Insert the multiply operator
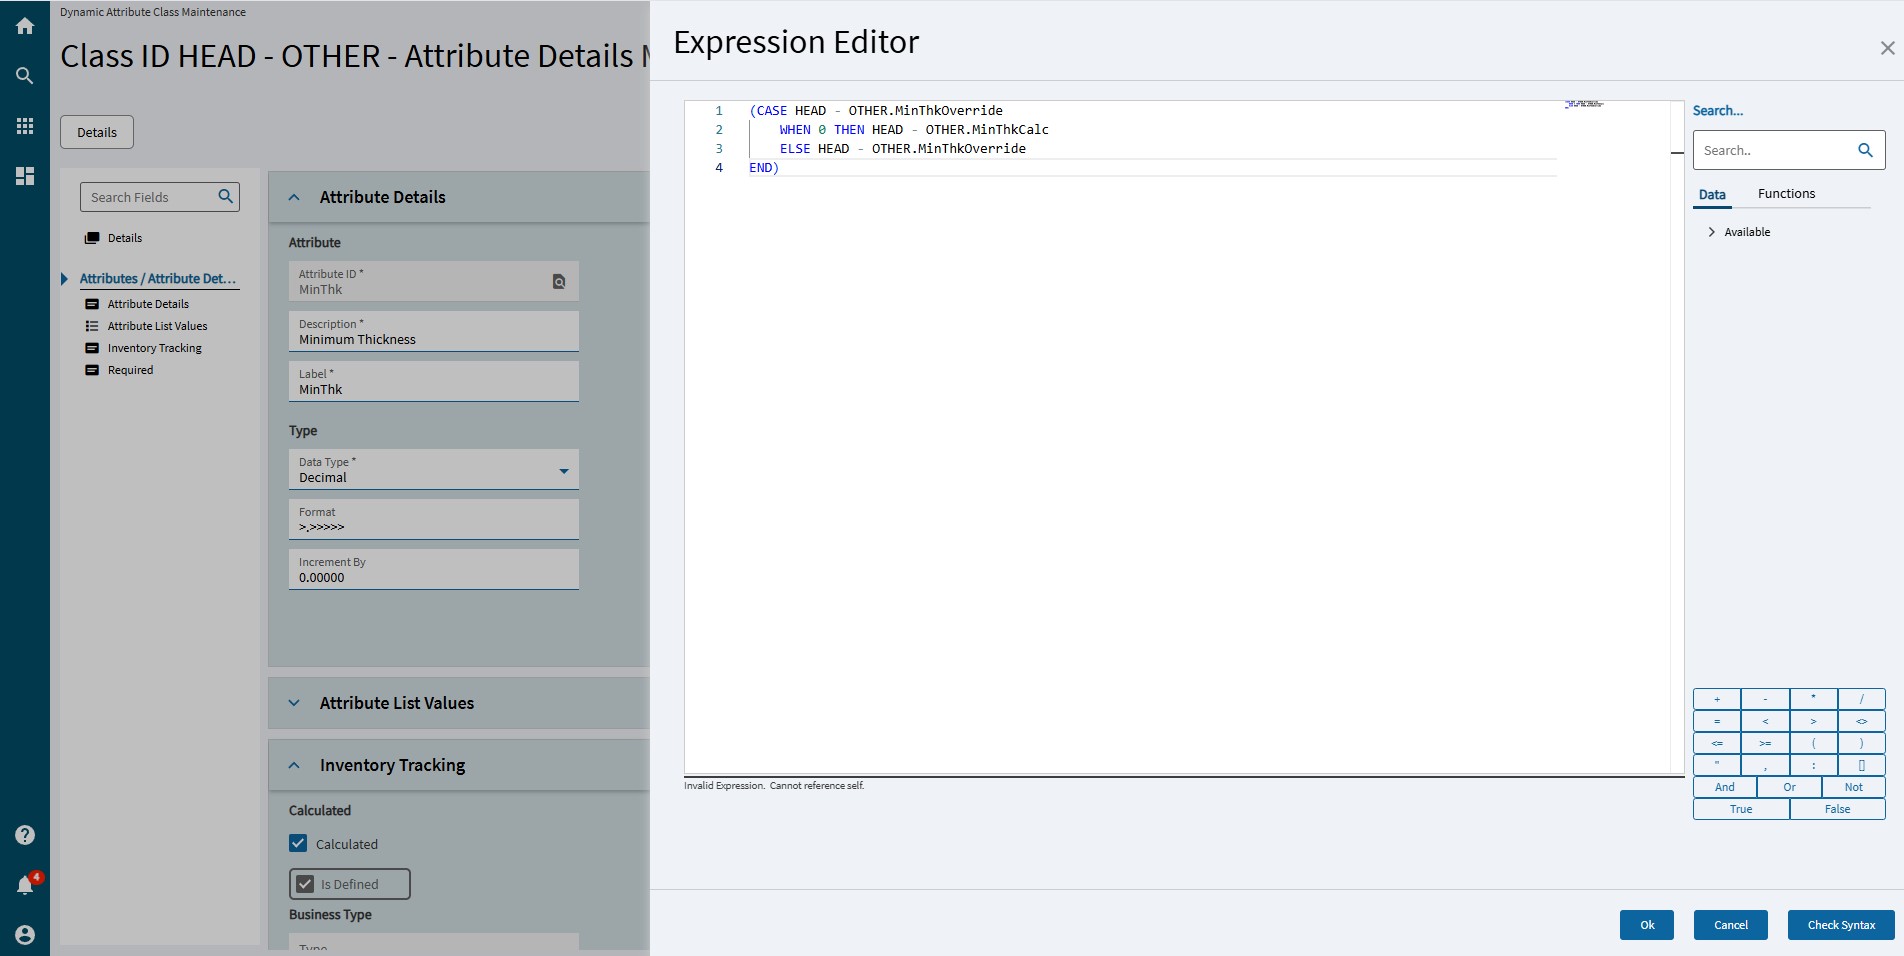Viewport: 1904px width, 956px height. pos(1813,699)
